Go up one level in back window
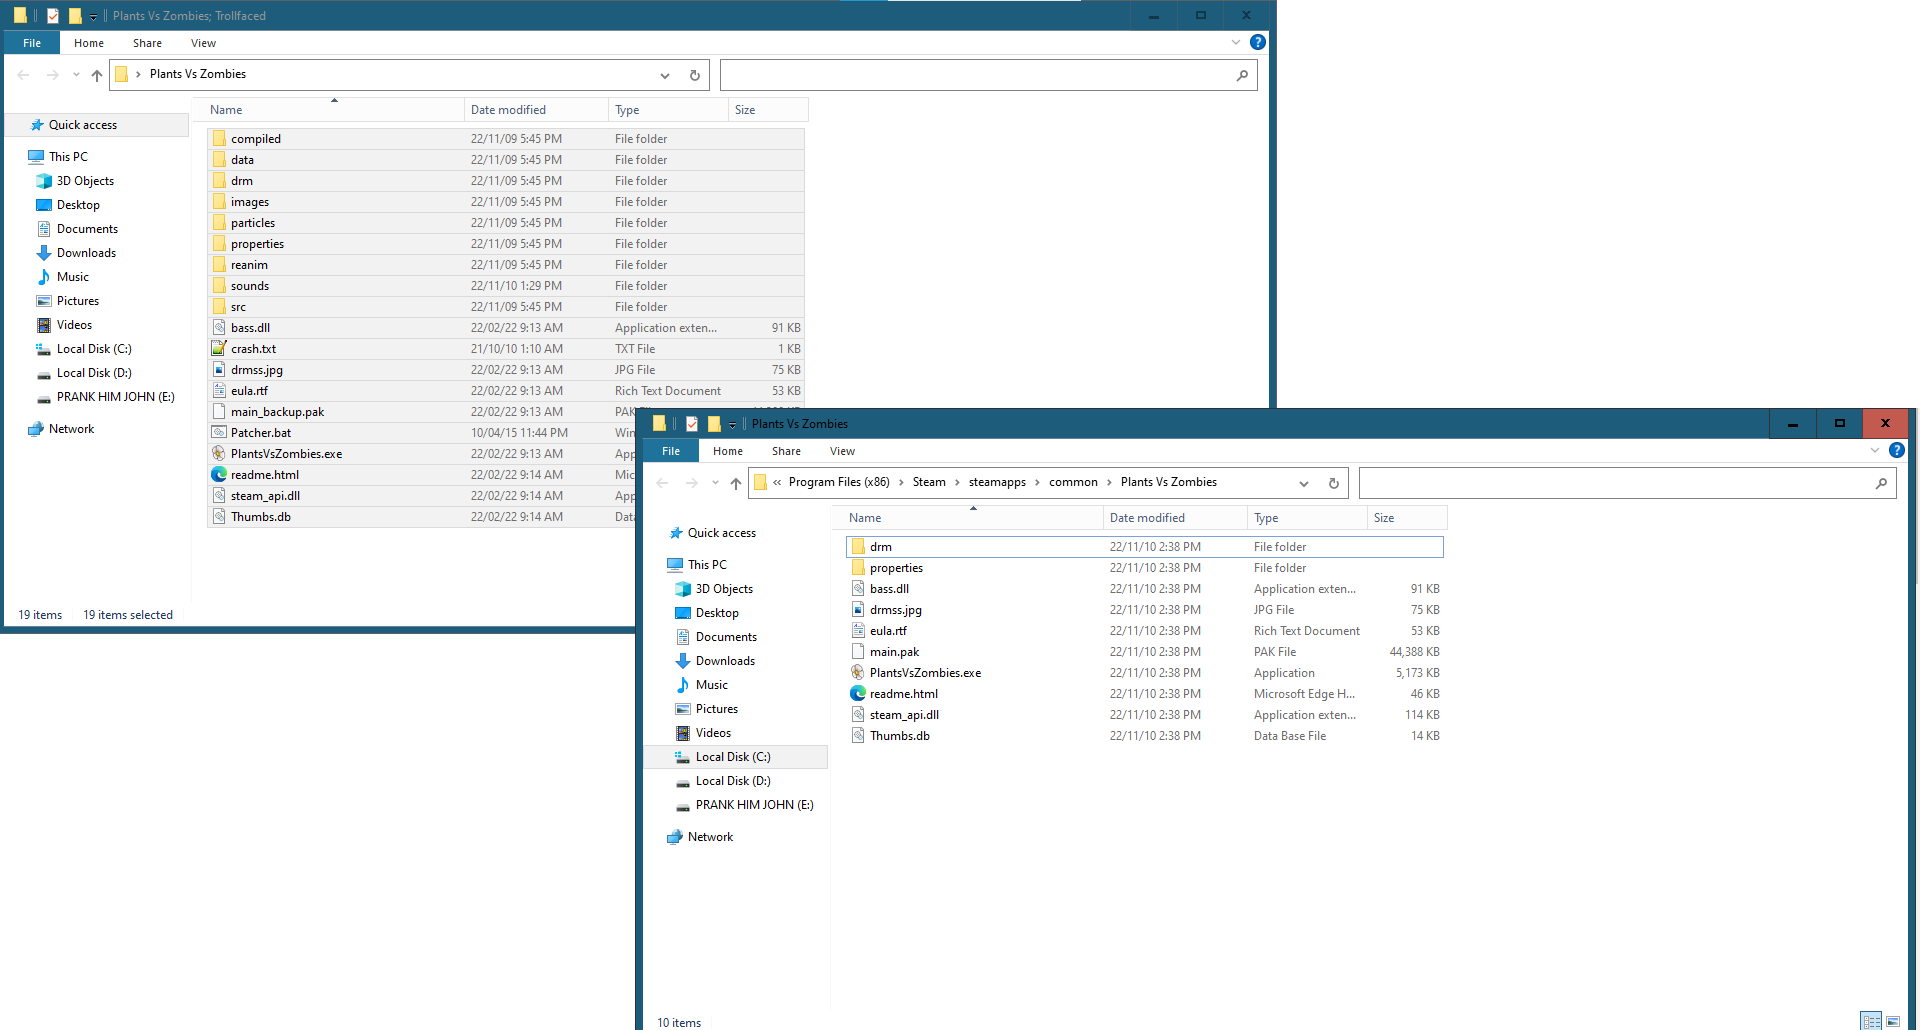This screenshot has width=1920, height=1030. click(x=97, y=75)
